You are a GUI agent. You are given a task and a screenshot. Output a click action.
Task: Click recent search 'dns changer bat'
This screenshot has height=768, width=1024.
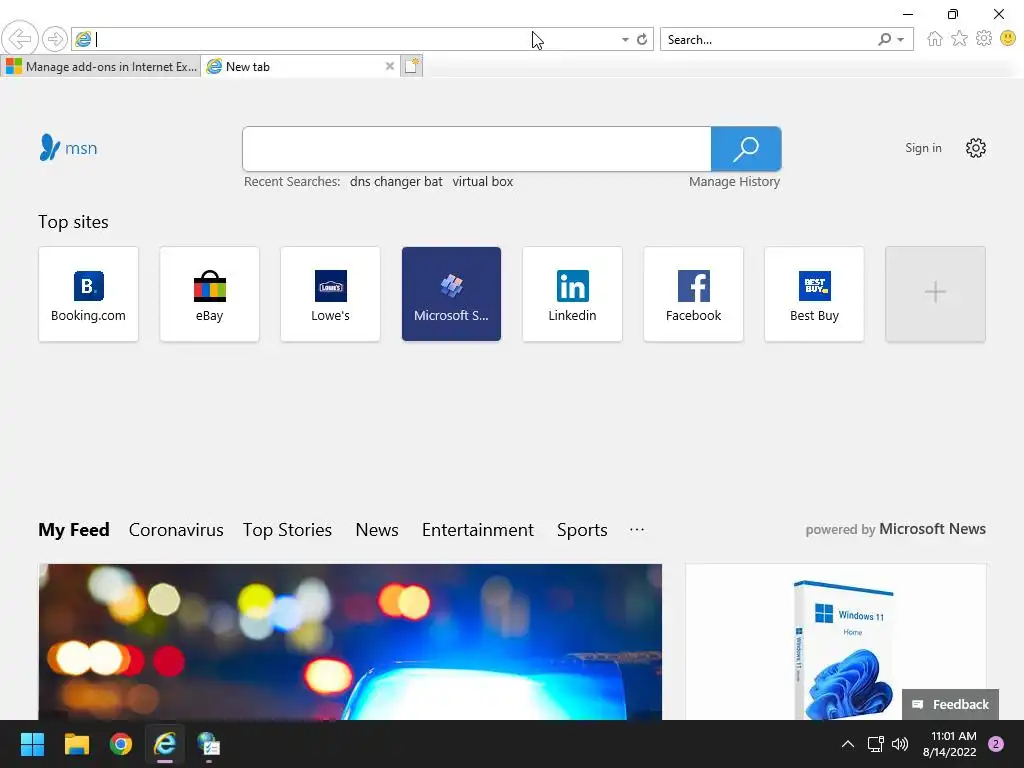[x=396, y=182]
